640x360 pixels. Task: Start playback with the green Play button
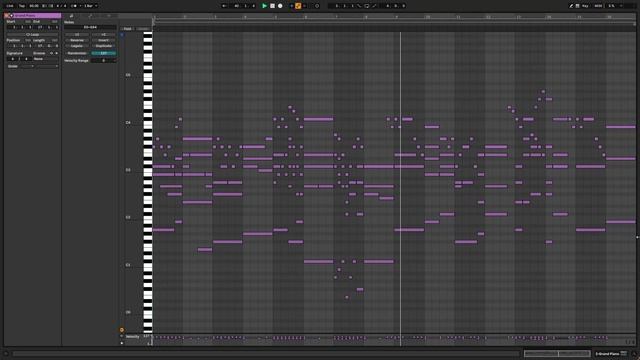[264, 6]
